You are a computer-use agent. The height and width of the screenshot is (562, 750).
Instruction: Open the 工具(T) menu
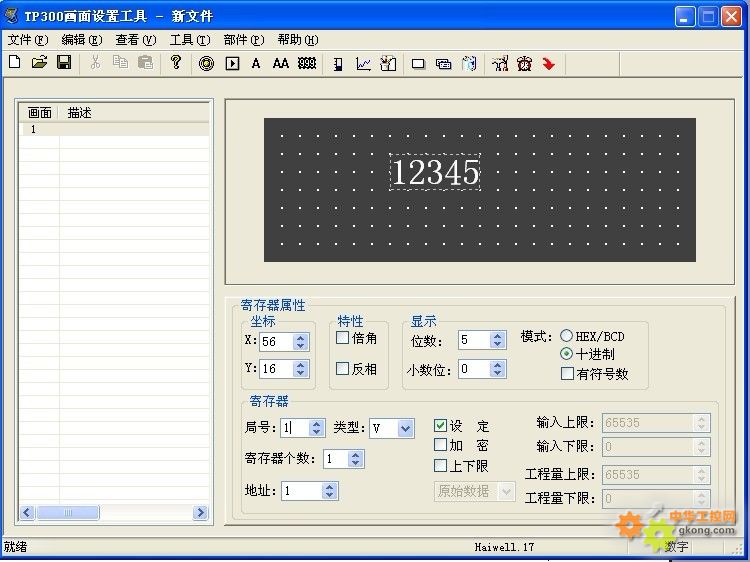coord(190,40)
